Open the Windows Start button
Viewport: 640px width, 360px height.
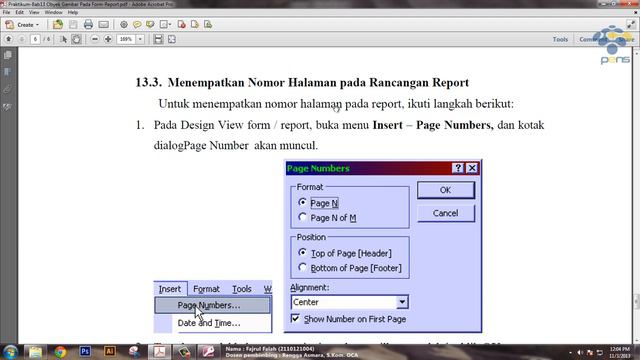(10, 352)
